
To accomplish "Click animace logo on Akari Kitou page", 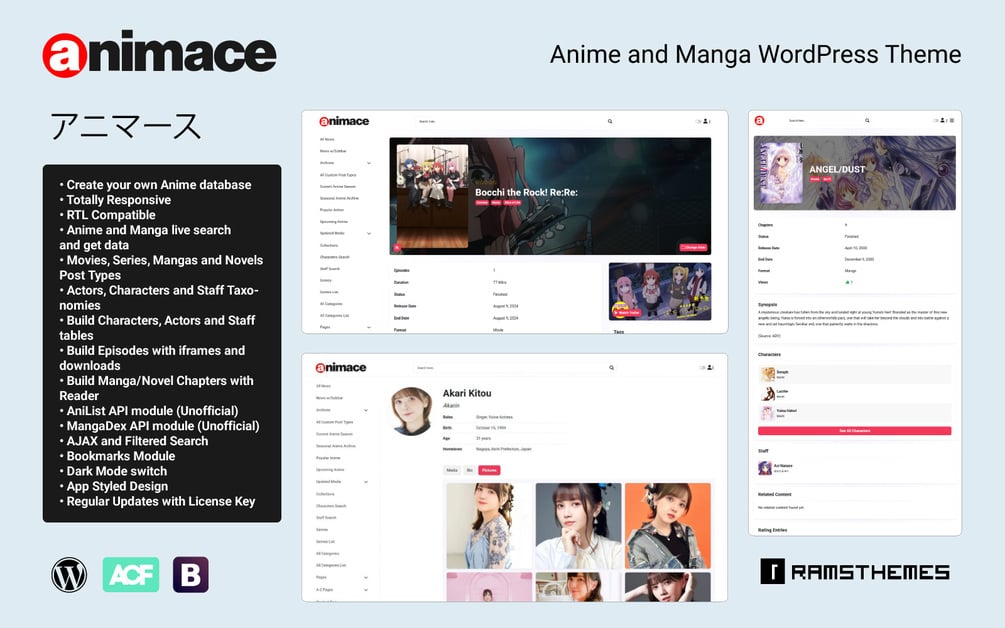I will 341,368.
